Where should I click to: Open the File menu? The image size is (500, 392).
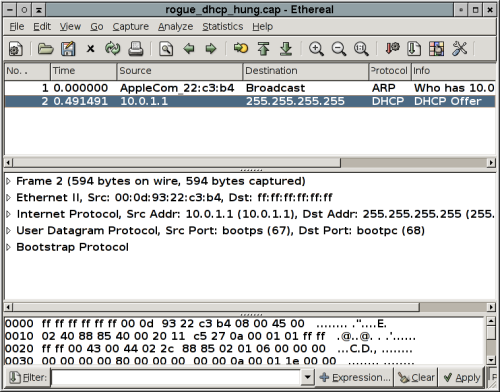point(17,26)
